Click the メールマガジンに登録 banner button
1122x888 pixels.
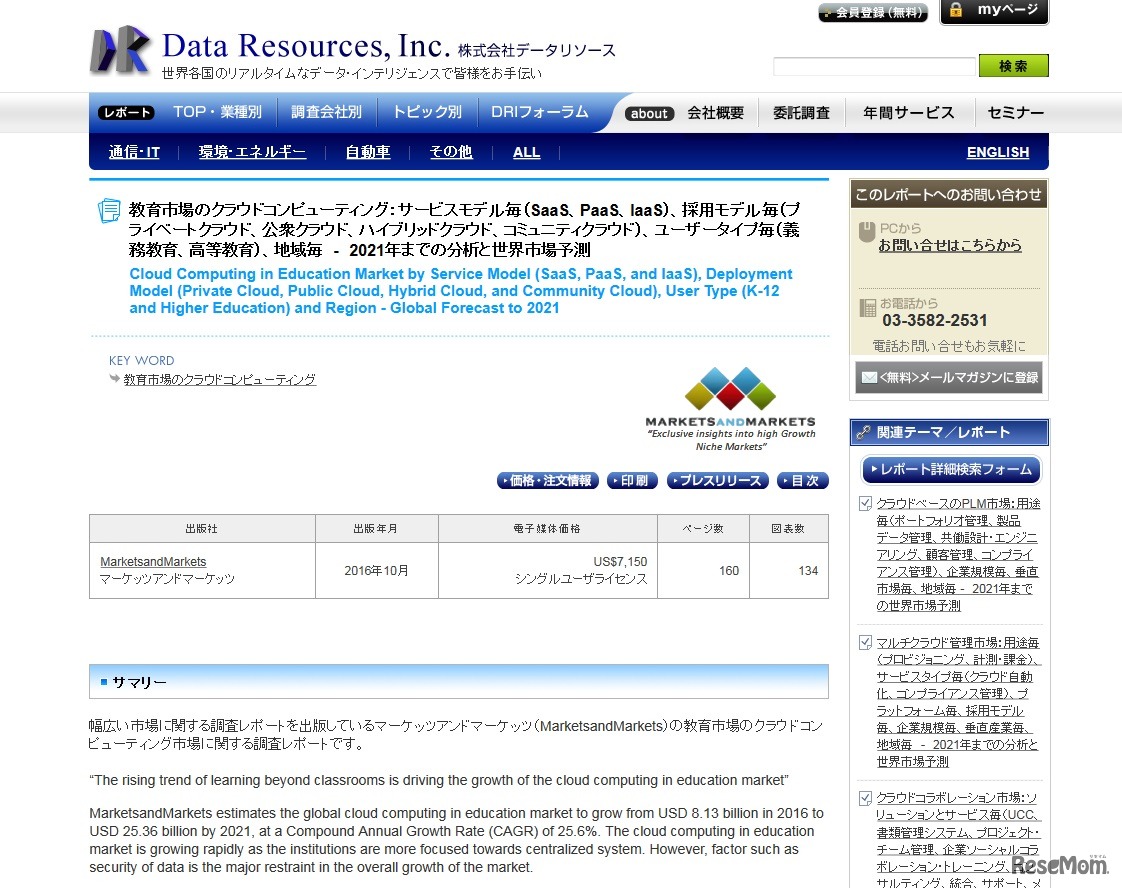click(949, 378)
